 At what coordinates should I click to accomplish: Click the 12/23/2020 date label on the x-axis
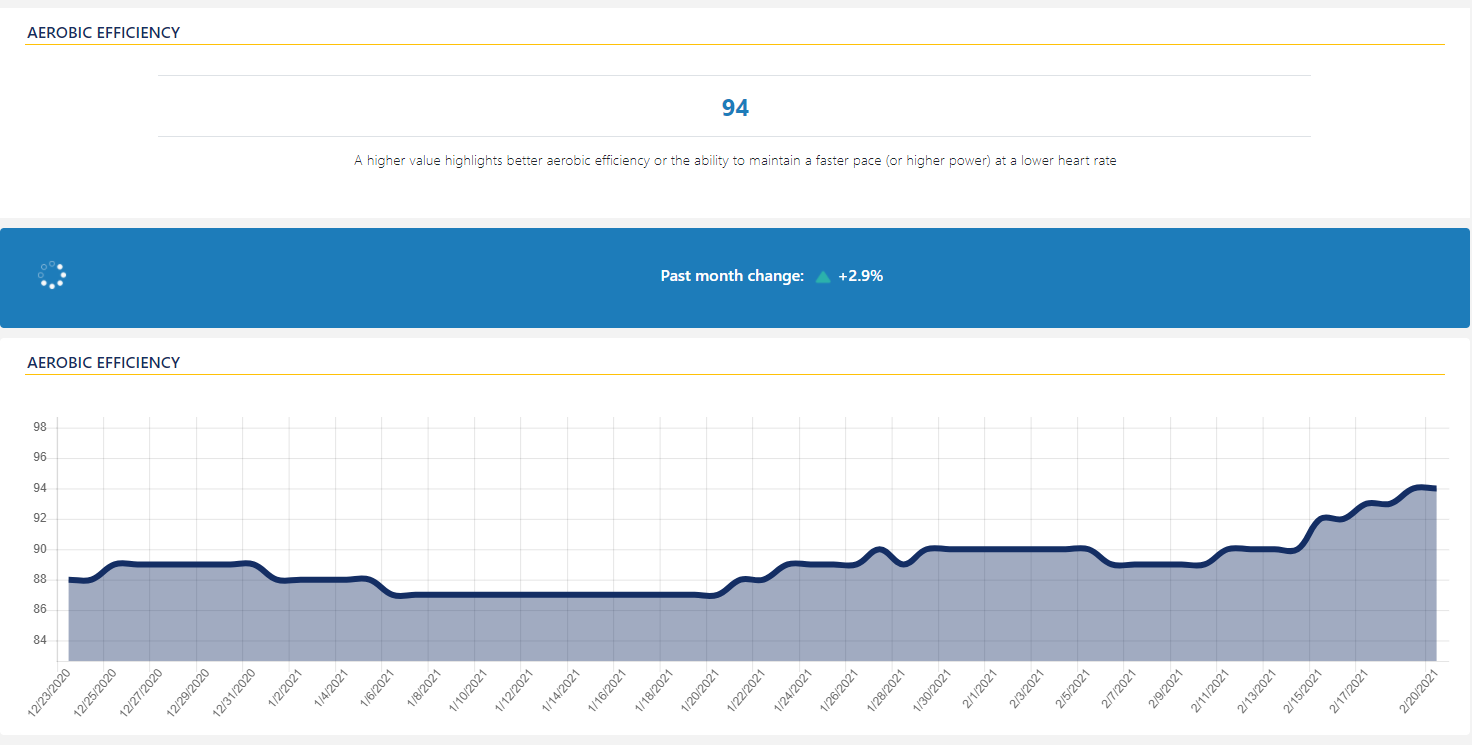click(48, 692)
